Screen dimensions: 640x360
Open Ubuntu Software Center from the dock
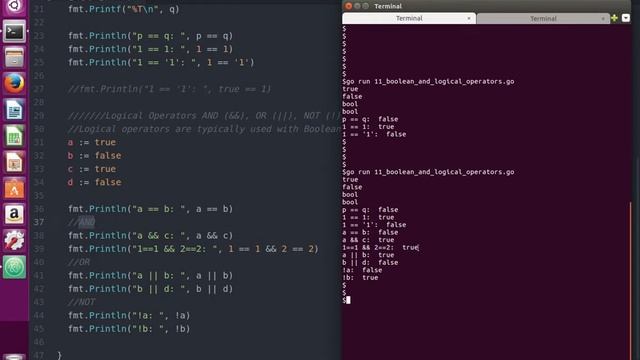pos(14,188)
